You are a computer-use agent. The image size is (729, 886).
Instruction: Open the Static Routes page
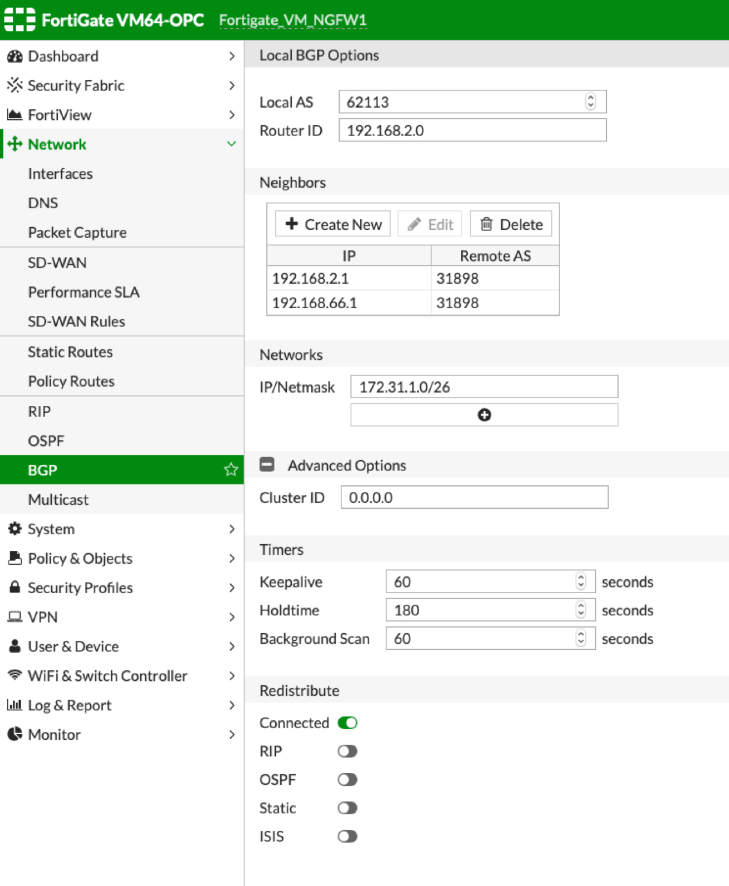pyautogui.click(x=70, y=352)
